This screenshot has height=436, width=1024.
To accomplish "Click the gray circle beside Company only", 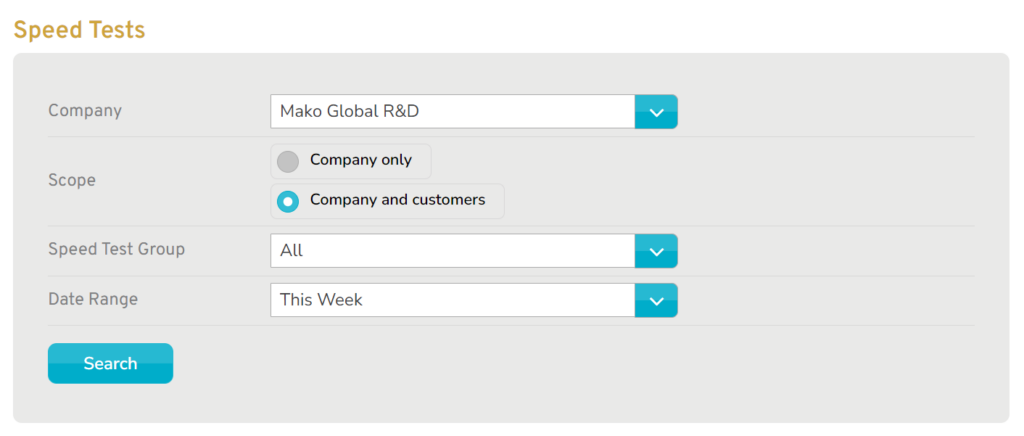I will coord(288,162).
